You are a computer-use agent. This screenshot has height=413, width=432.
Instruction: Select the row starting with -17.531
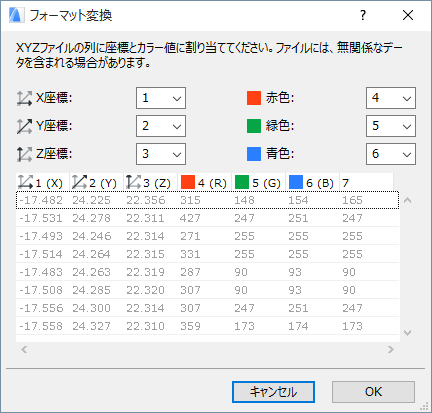pos(207,218)
